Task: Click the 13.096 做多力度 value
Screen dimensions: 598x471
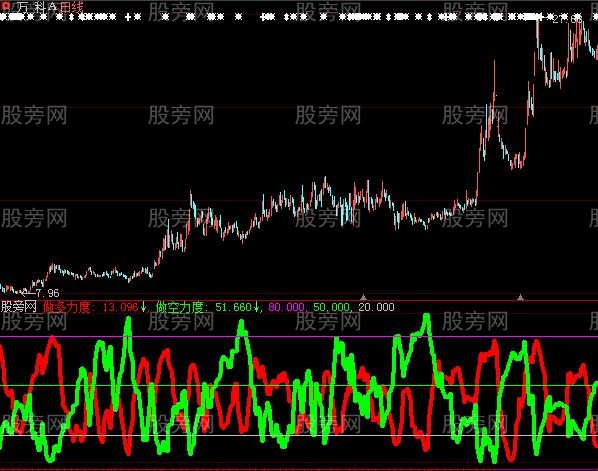Action: (121, 307)
